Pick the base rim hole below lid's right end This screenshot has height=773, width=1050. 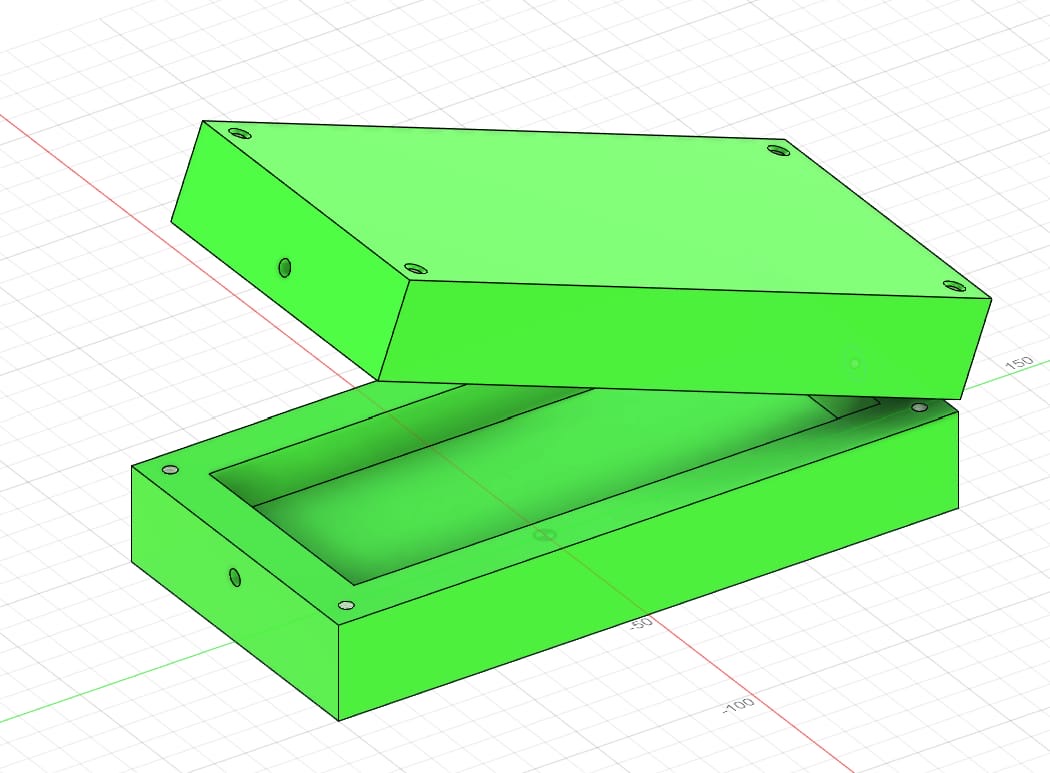click(919, 407)
